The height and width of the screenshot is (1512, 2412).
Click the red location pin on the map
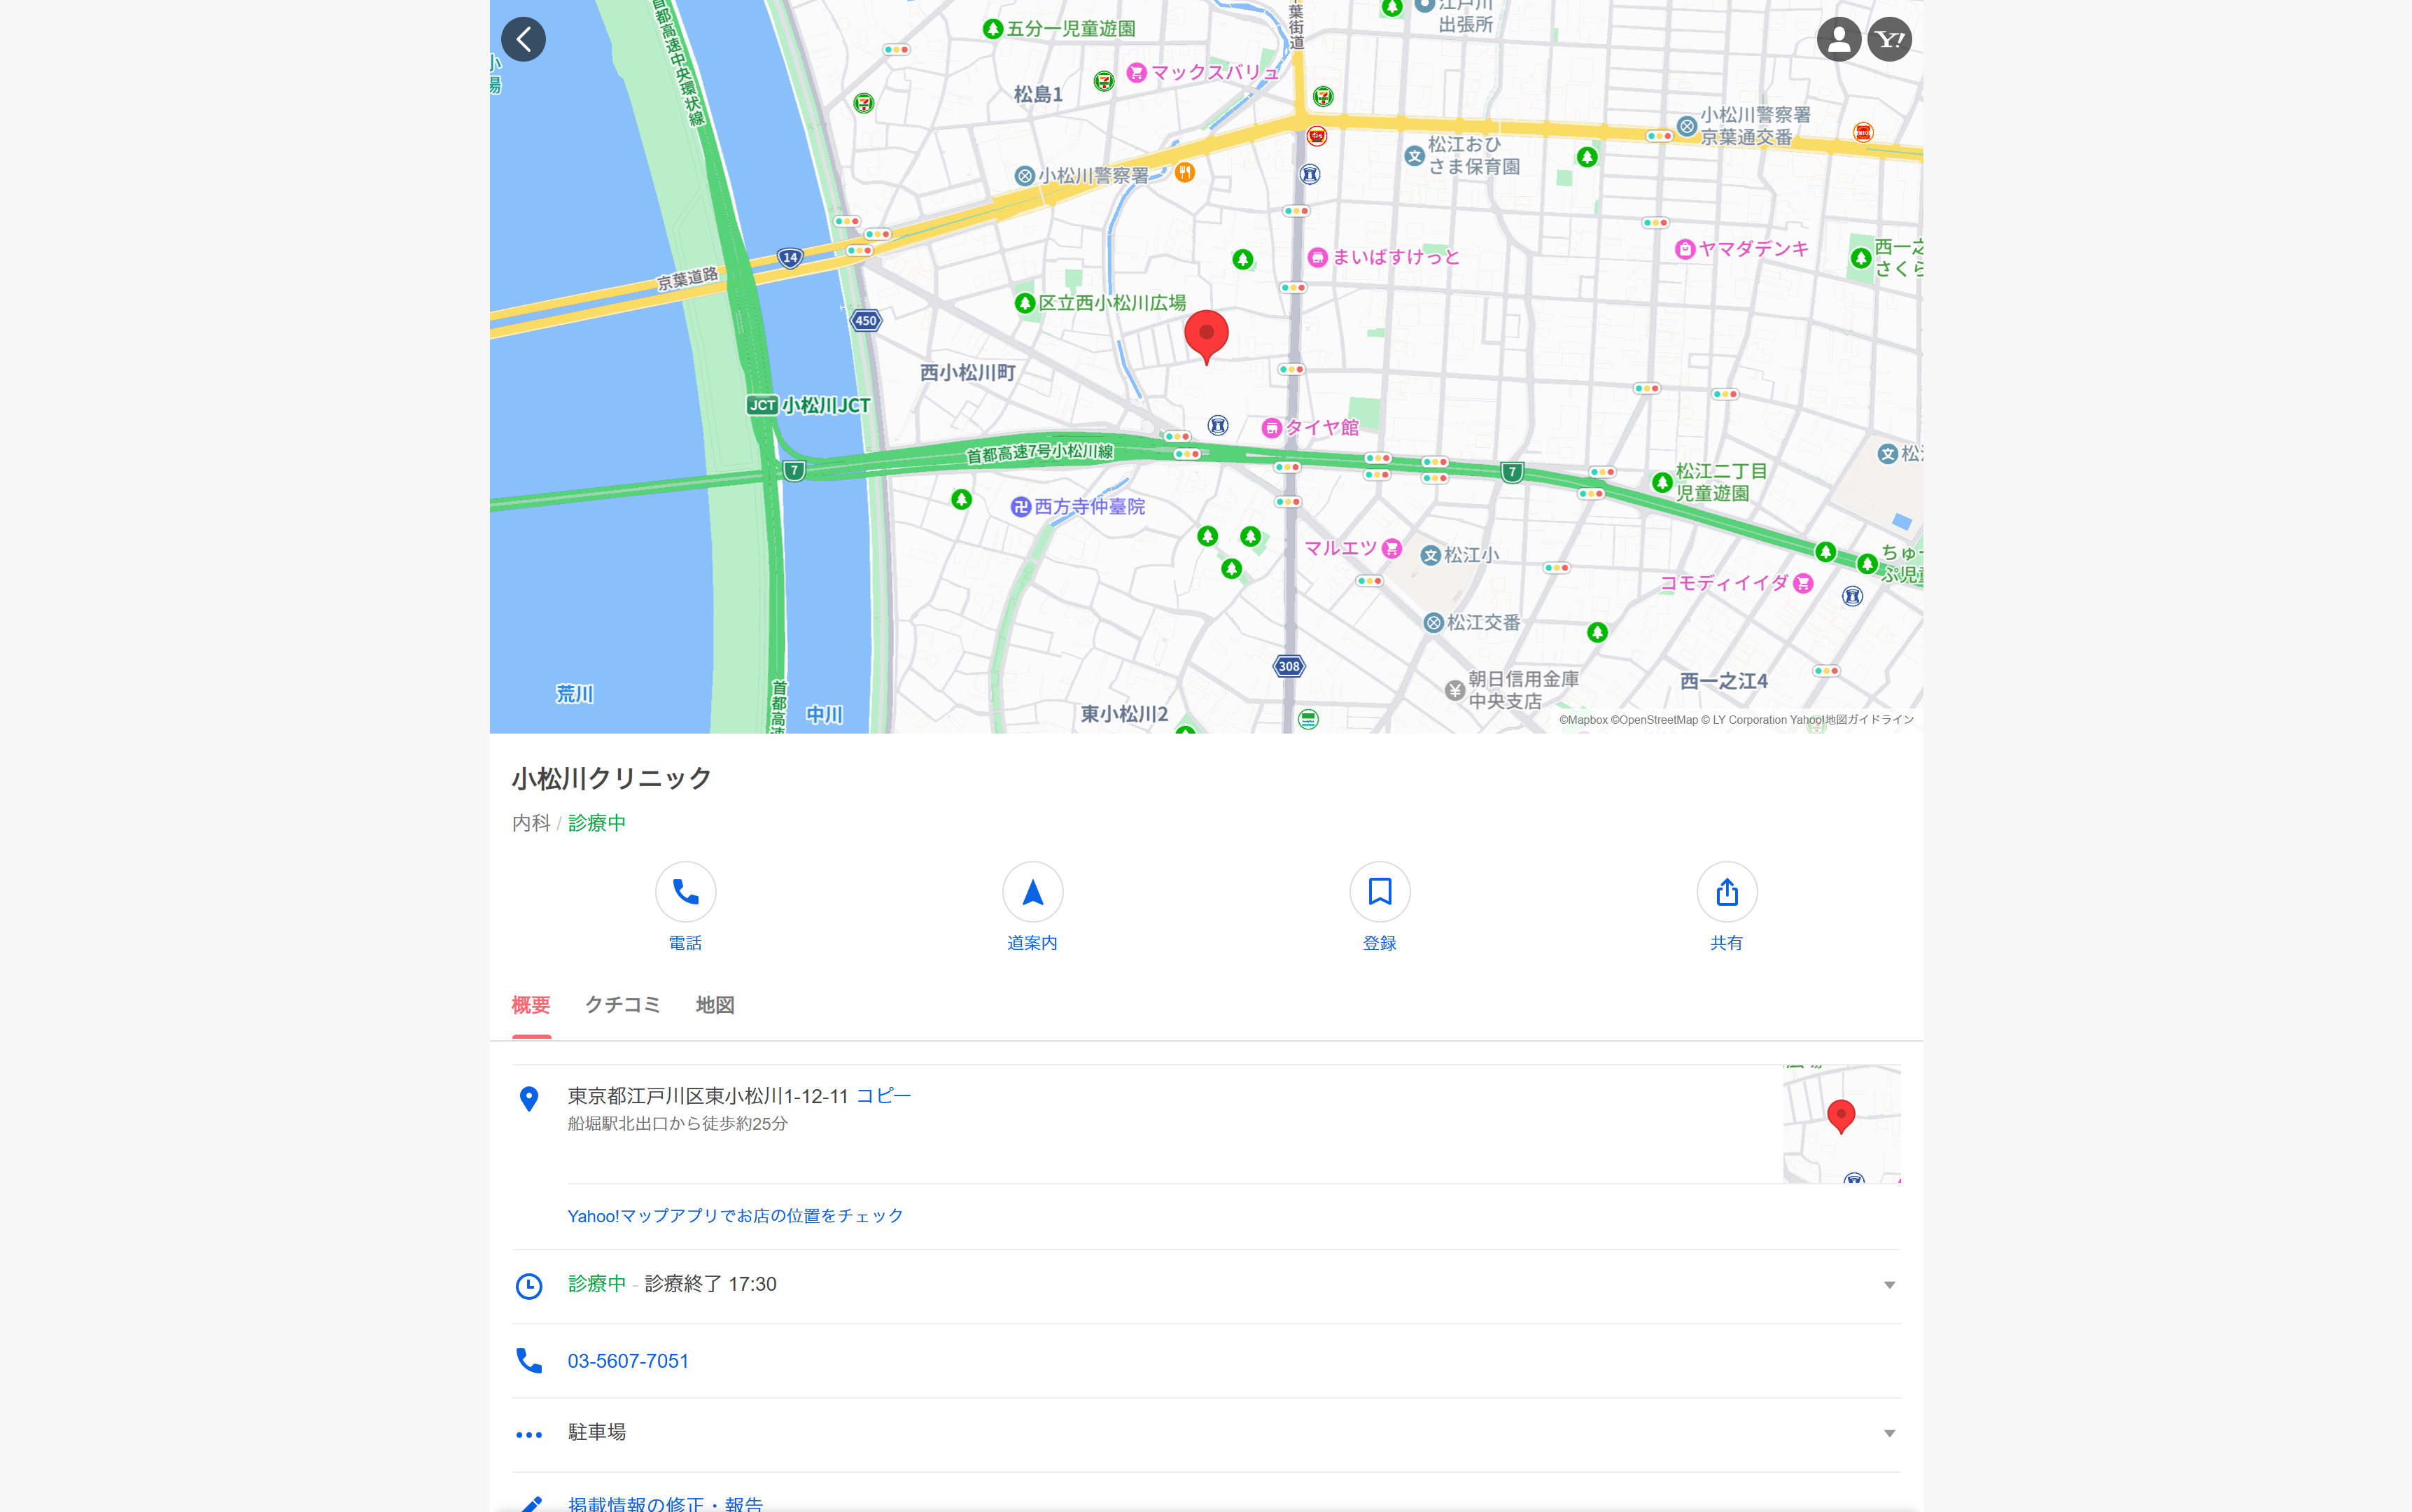pyautogui.click(x=1206, y=336)
